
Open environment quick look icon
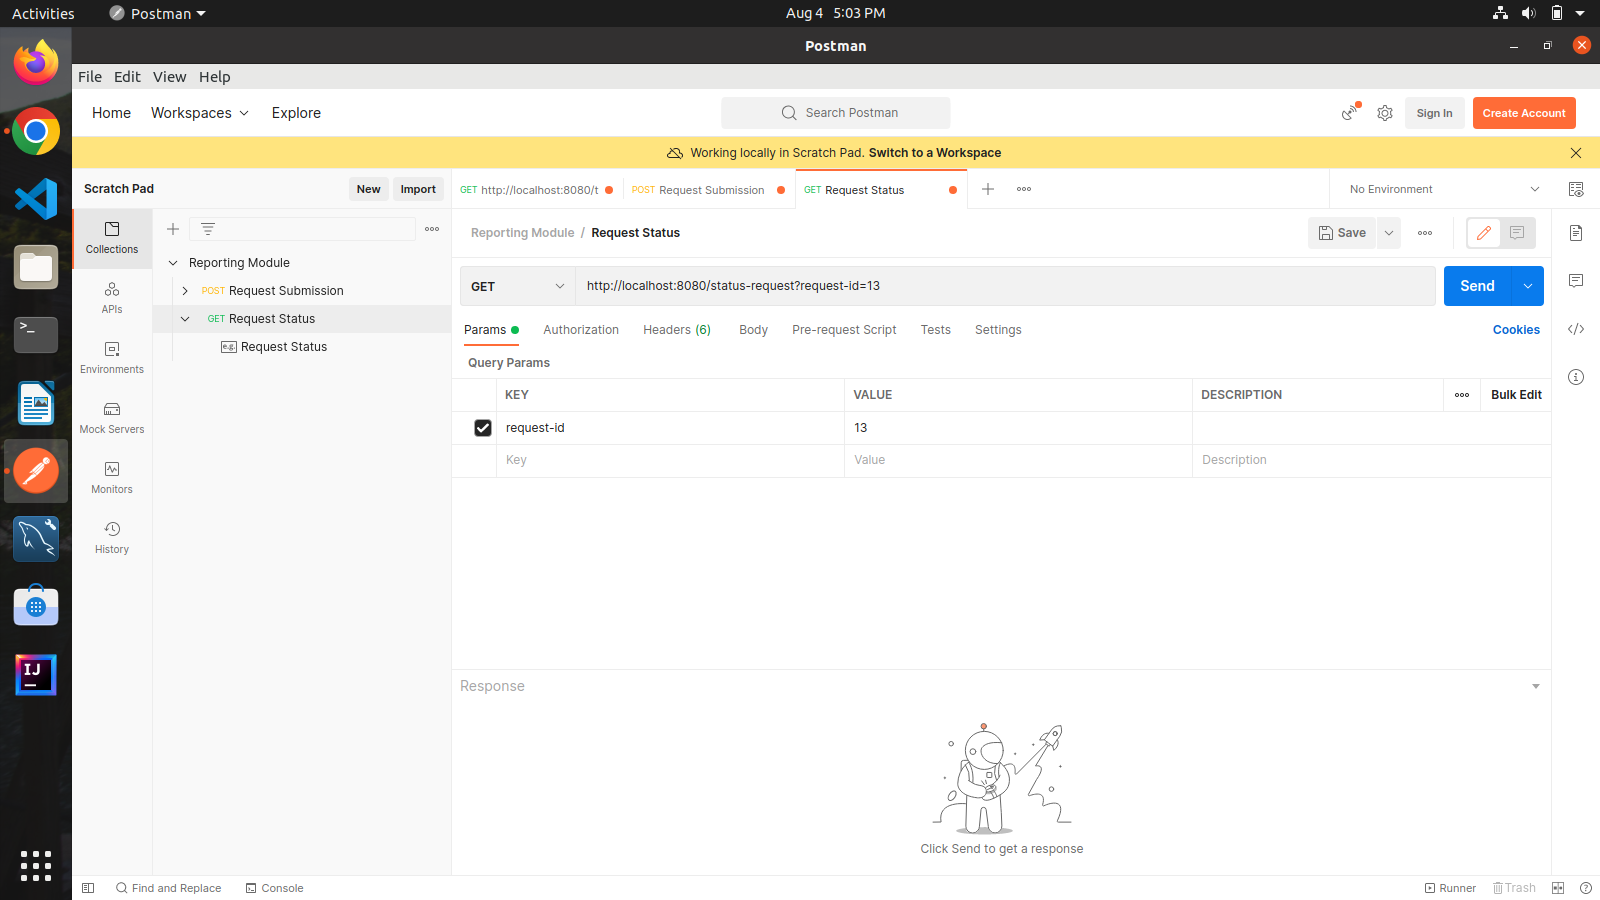(x=1576, y=189)
